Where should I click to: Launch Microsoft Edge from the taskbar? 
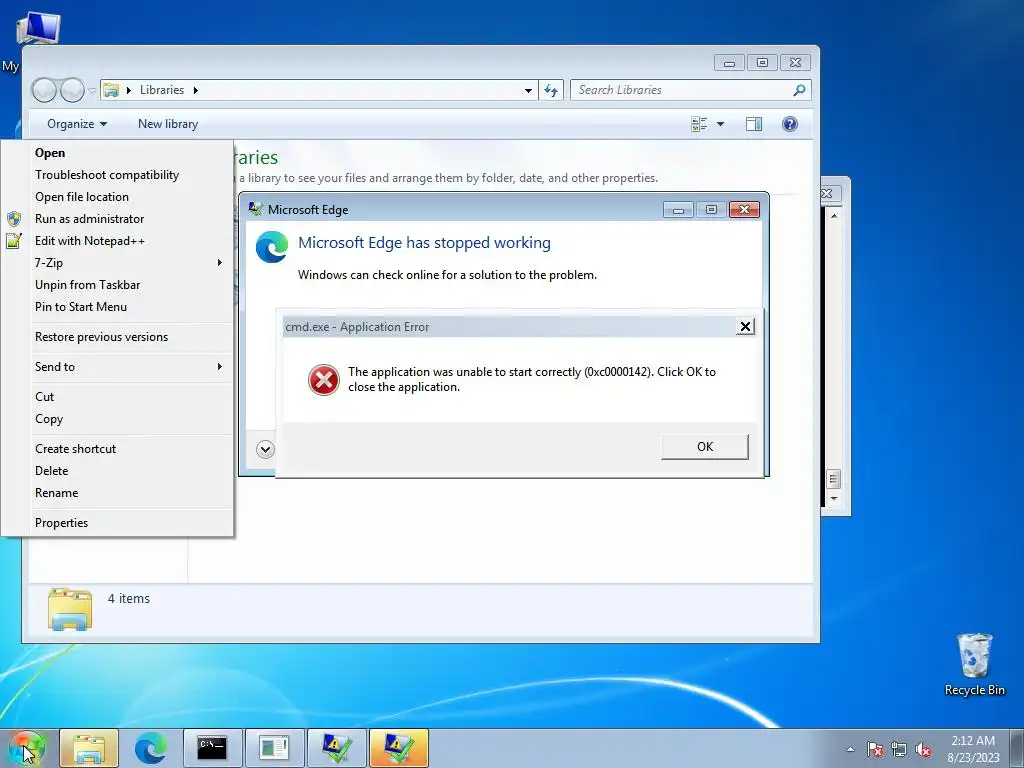point(150,748)
